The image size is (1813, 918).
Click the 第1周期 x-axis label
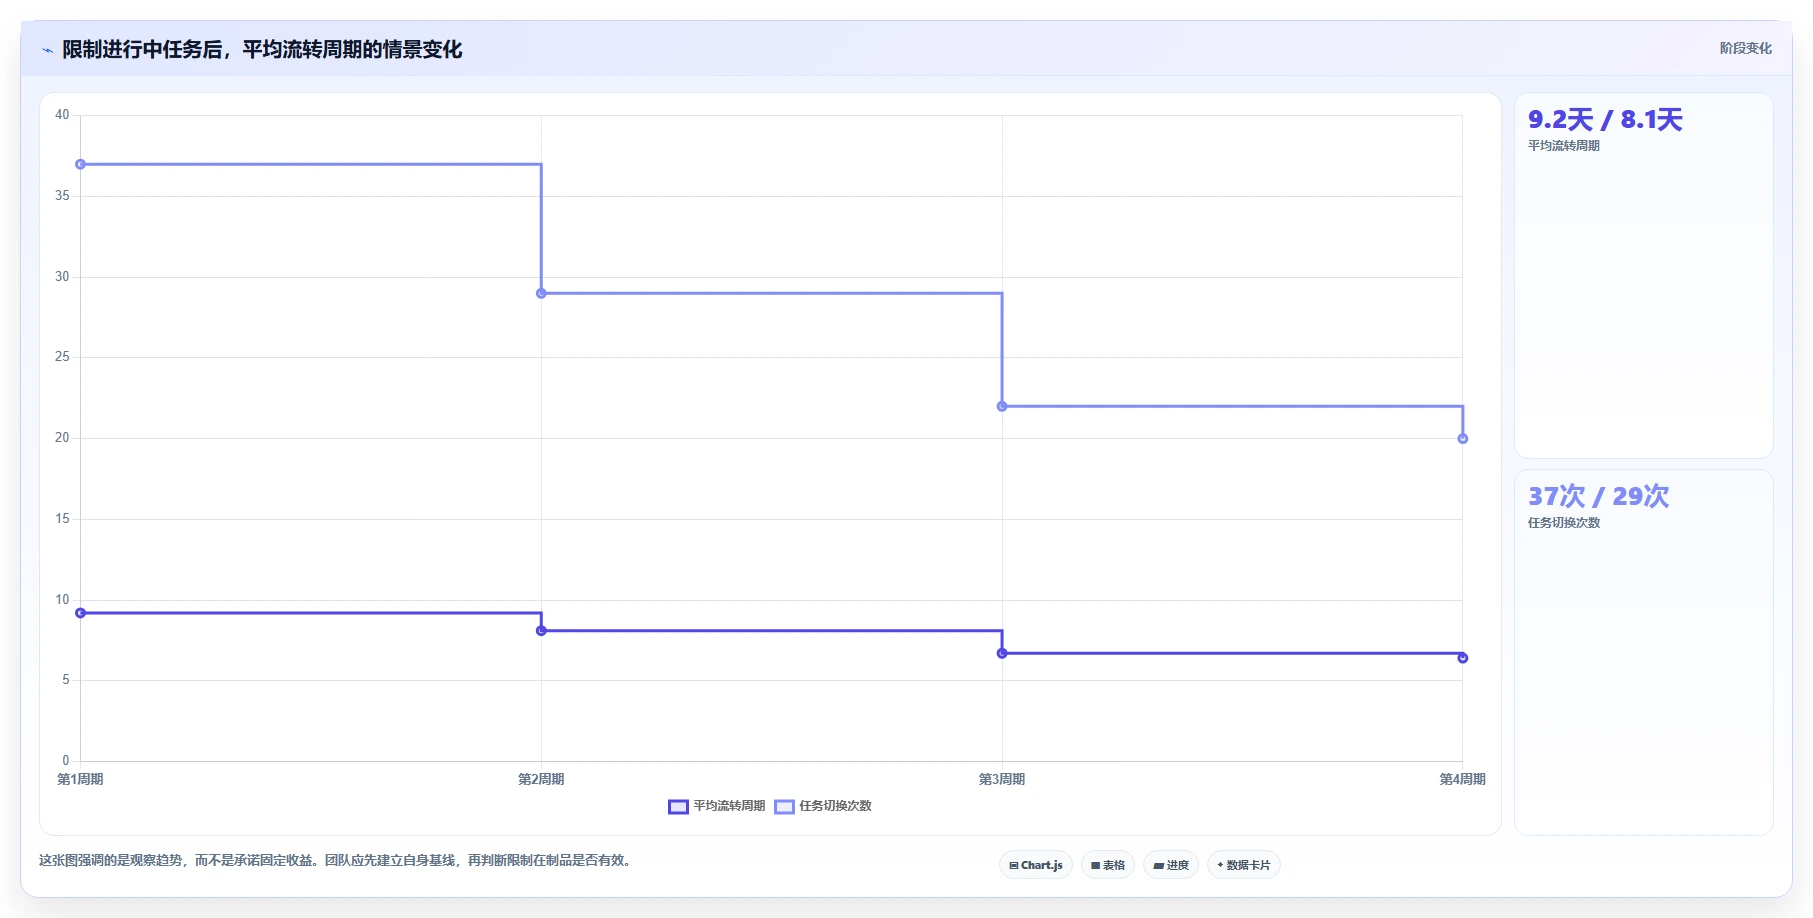tap(80, 779)
